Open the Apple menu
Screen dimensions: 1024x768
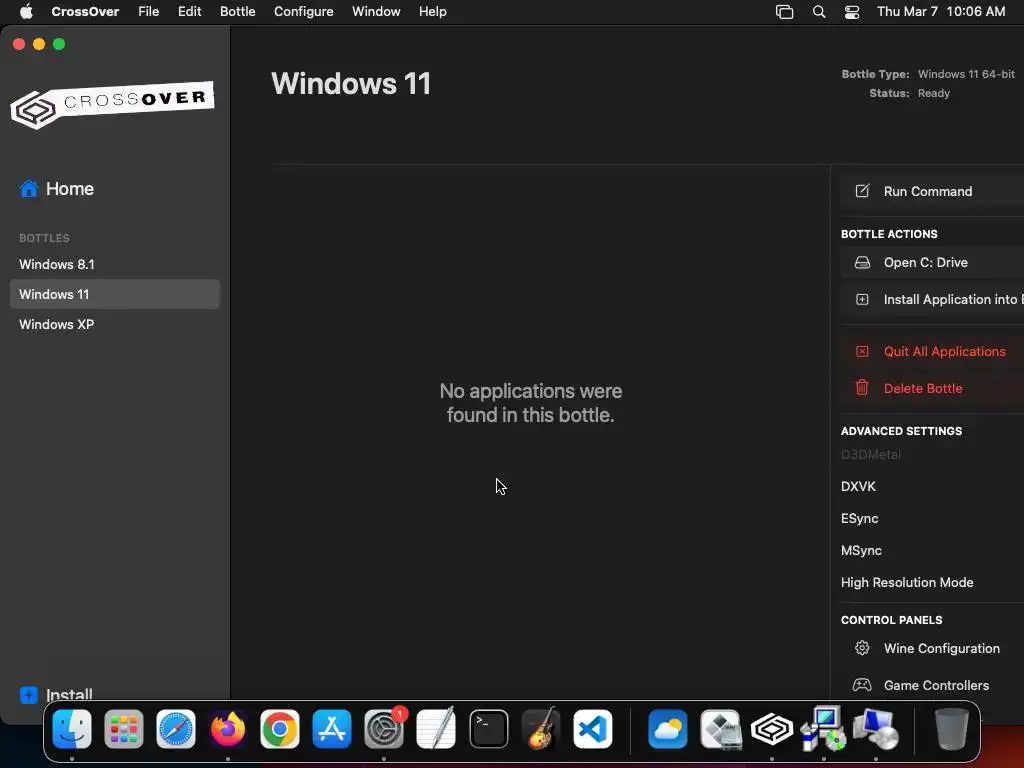coord(26,12)
